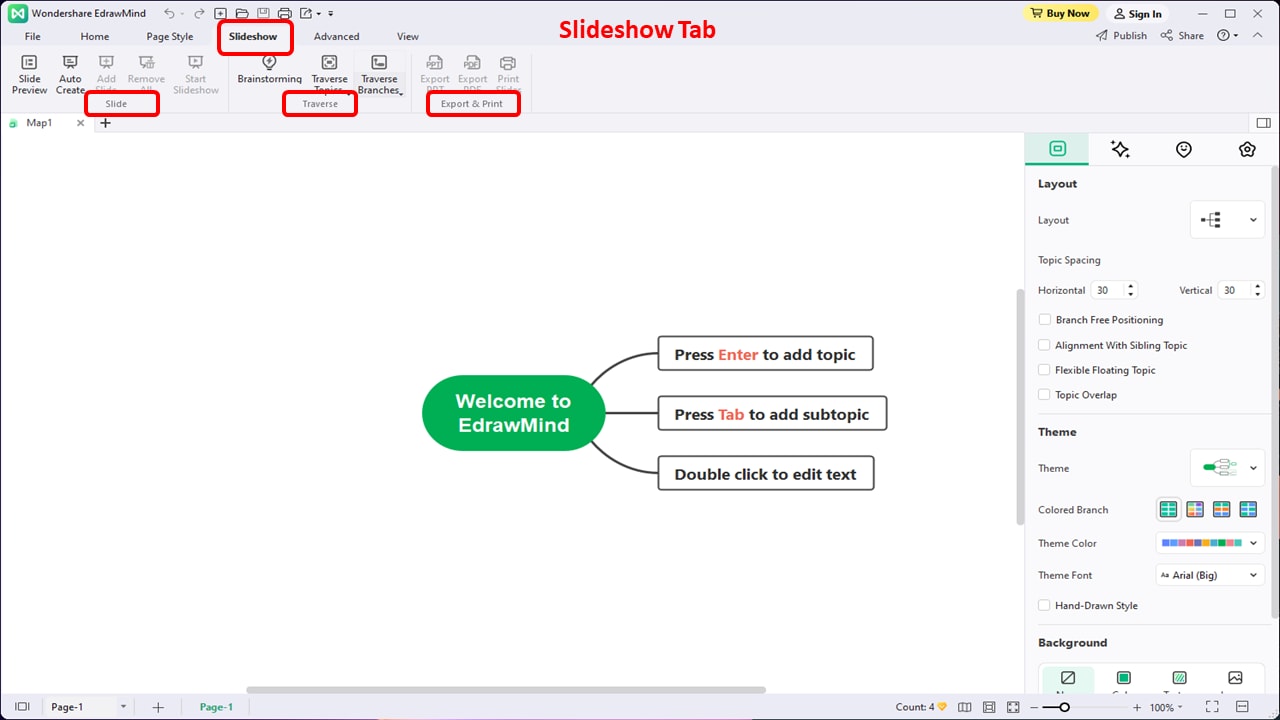Viewport: 1280px width, 720px height.
Task: Expand the quick access toolbar customize arrow
Action: 331,14
